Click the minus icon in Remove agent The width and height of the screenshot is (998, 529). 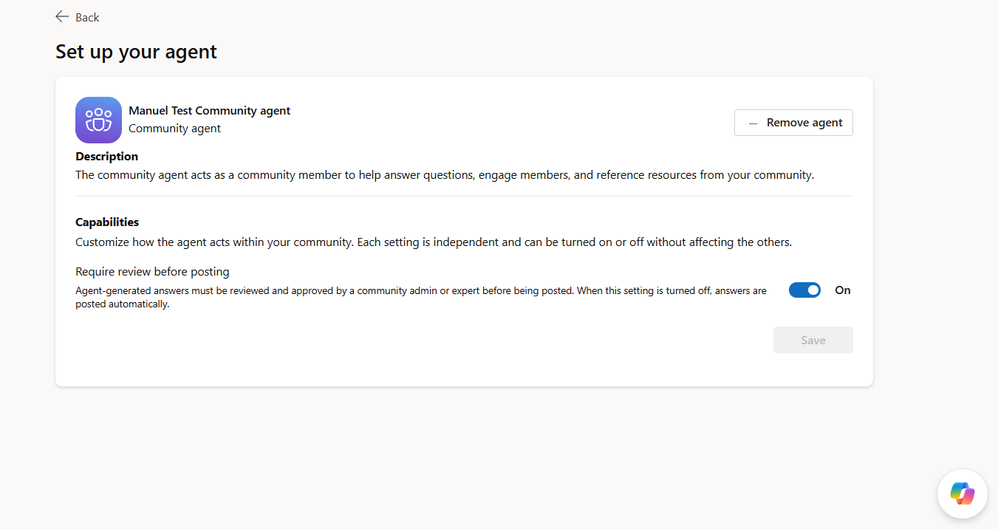click(x=753, y=123)
